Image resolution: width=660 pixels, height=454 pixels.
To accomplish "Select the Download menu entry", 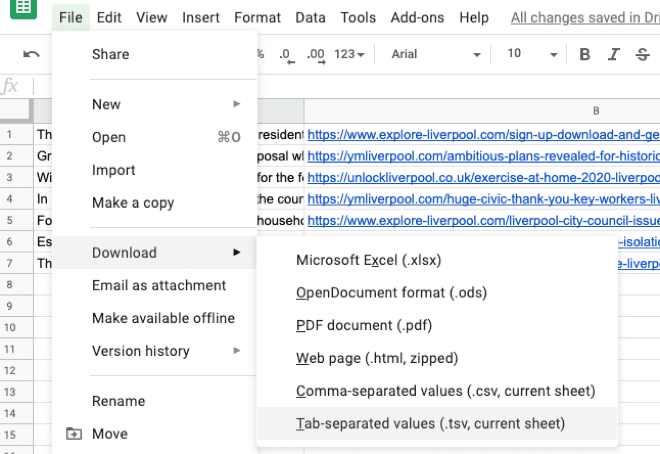I will [x=154, y=252].
